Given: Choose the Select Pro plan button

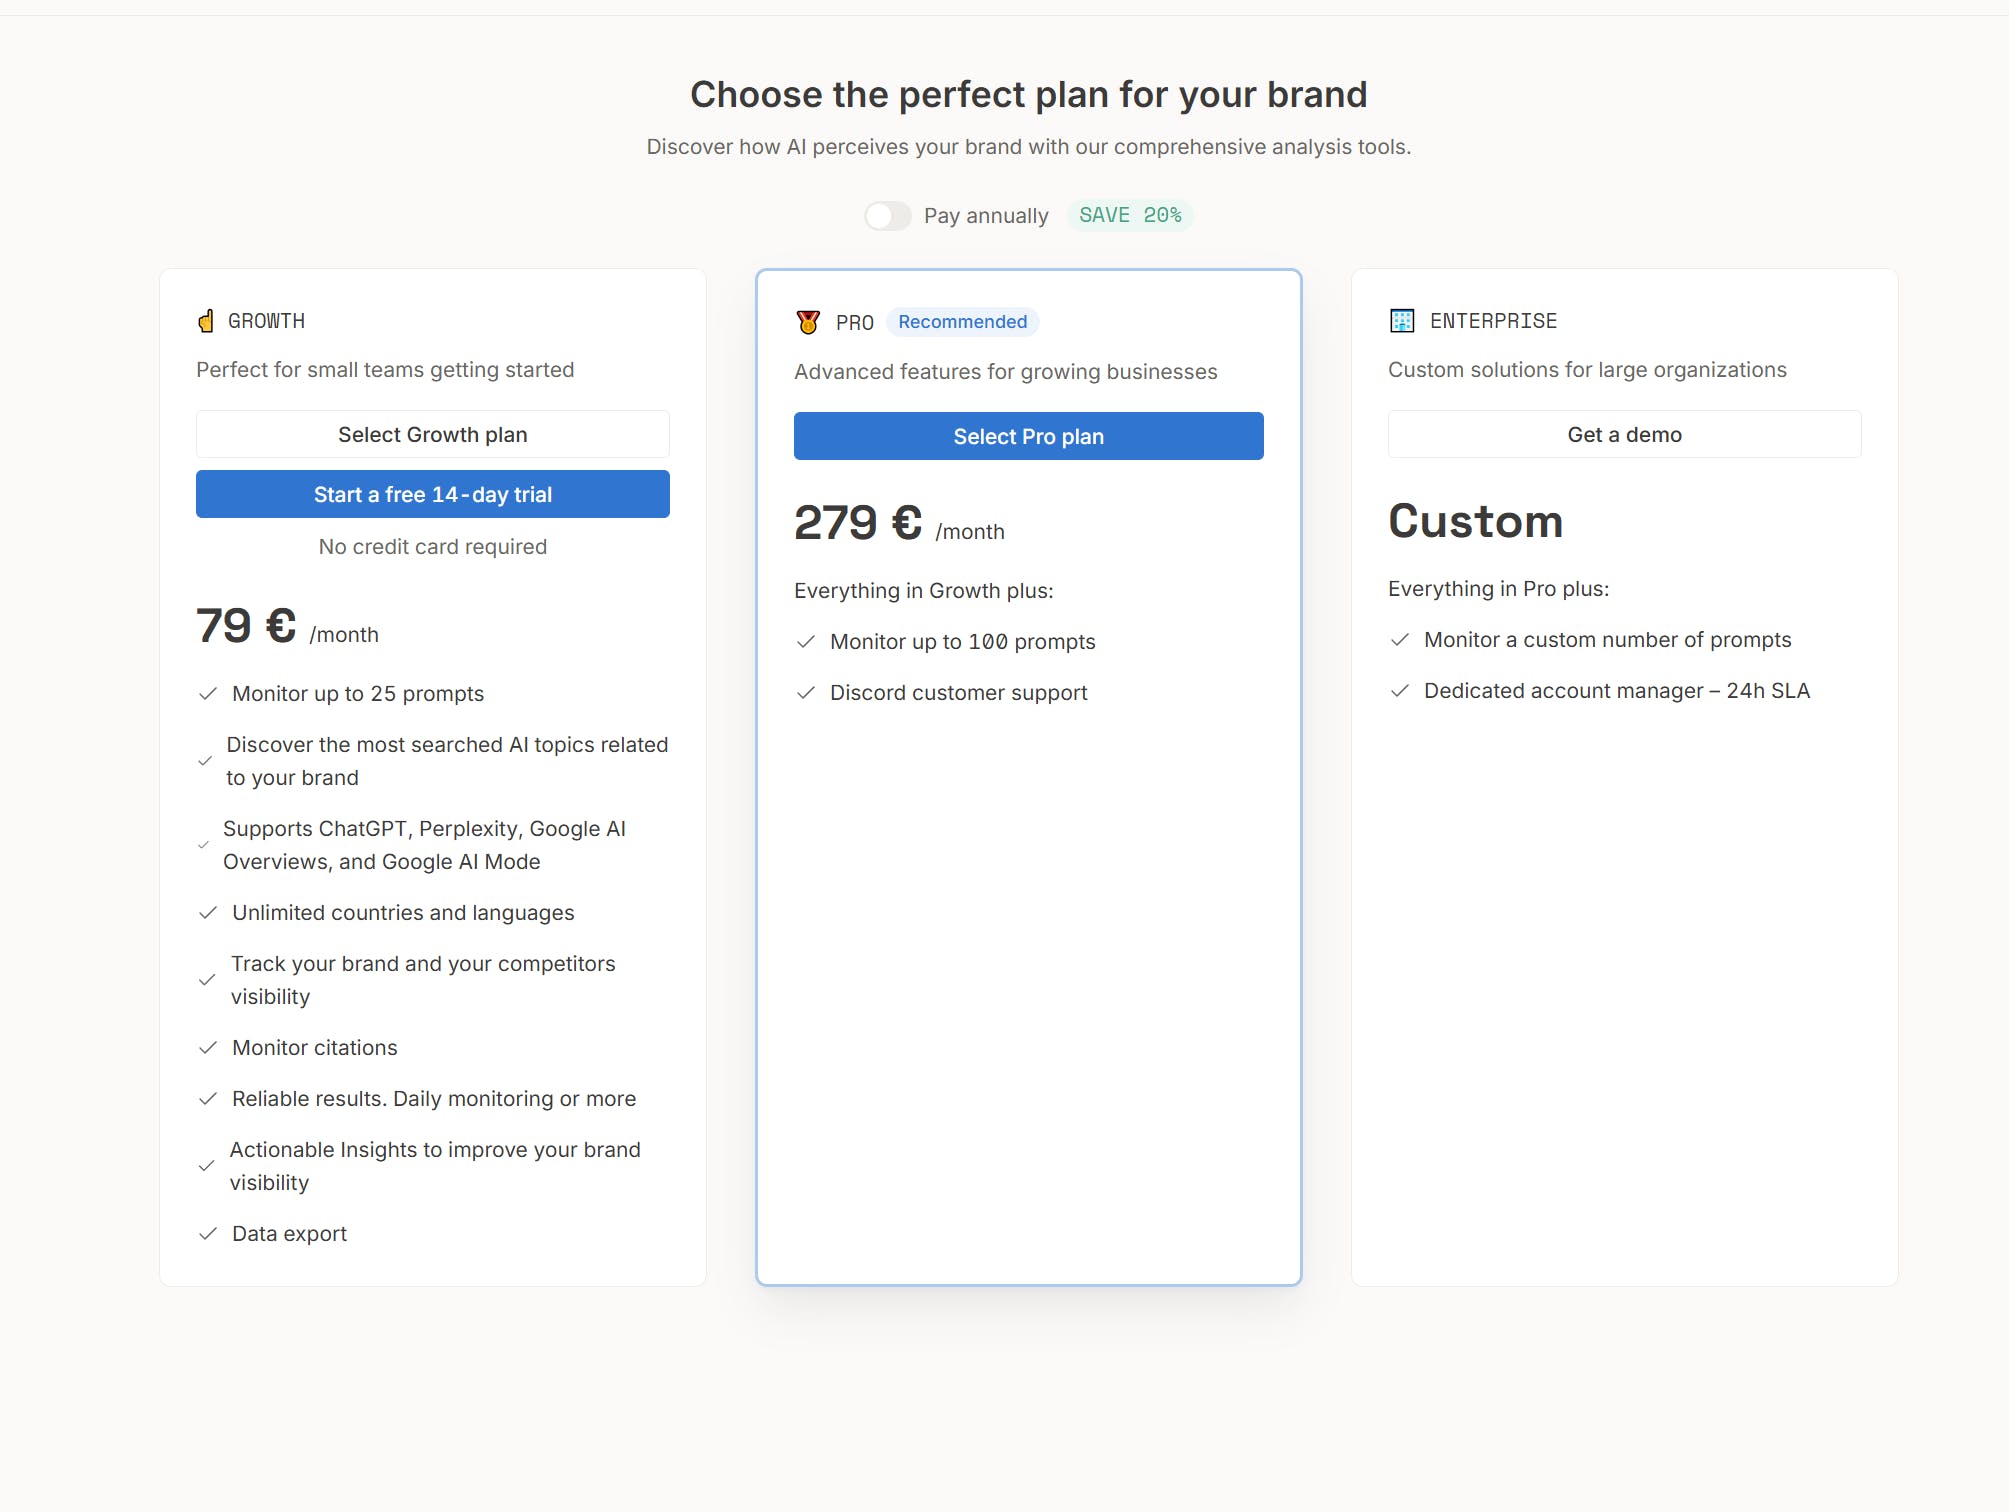Looking at the screenshot, I should (1028, 437).
